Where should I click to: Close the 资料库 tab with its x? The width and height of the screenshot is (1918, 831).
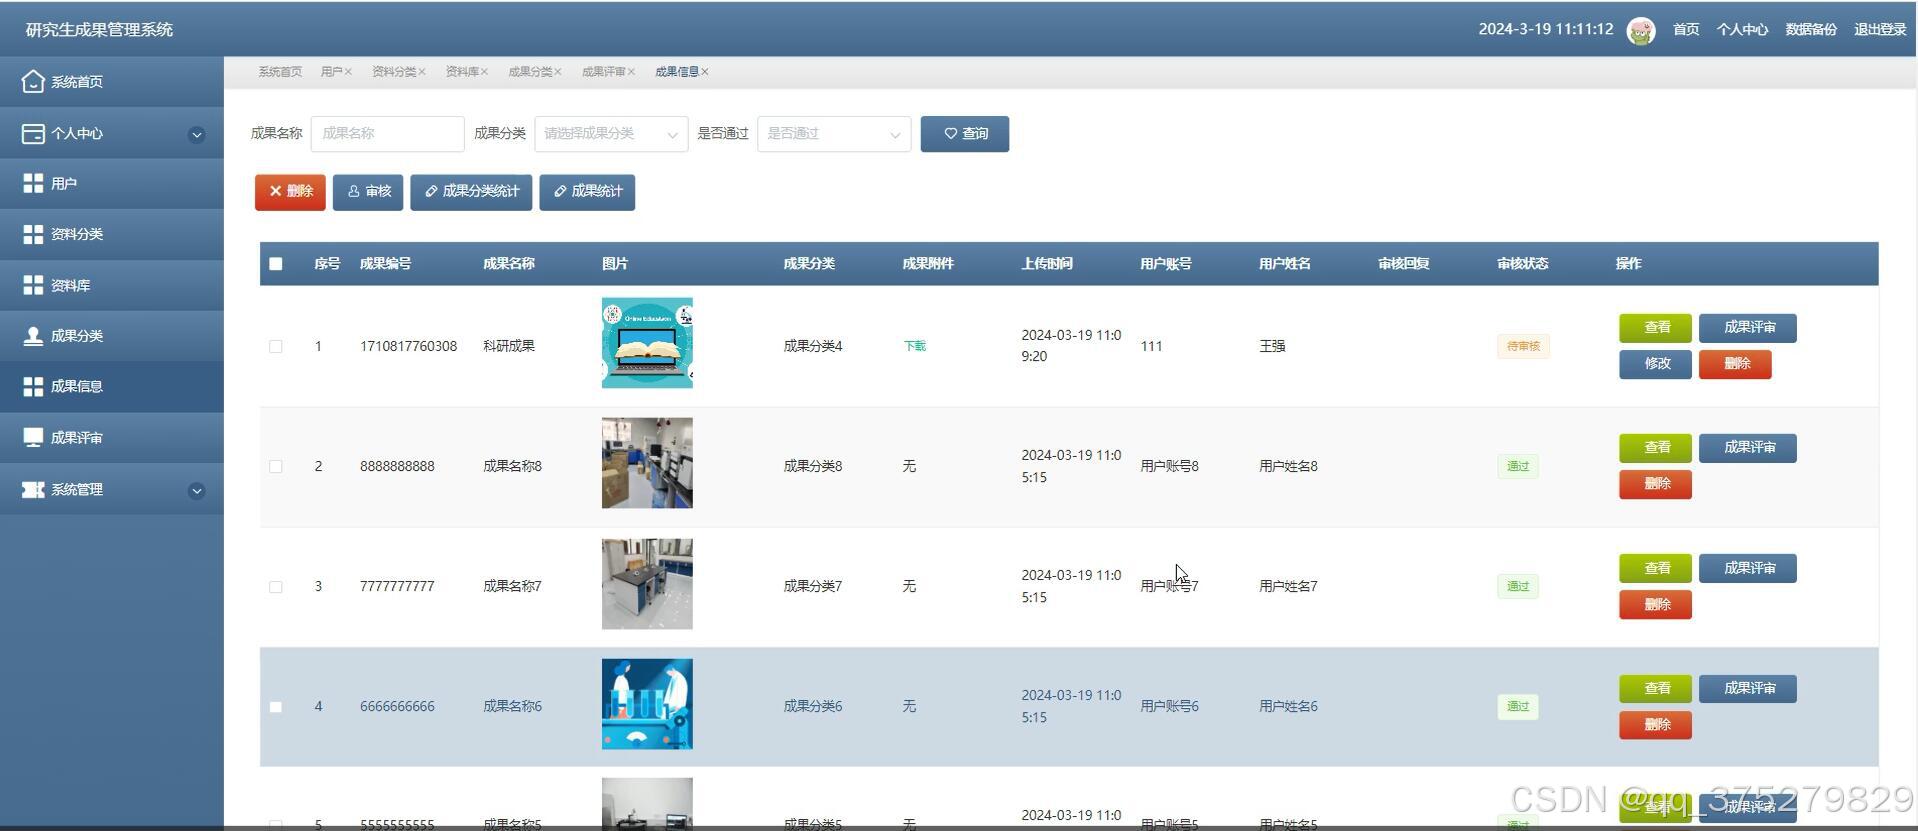tap(484, 72)
